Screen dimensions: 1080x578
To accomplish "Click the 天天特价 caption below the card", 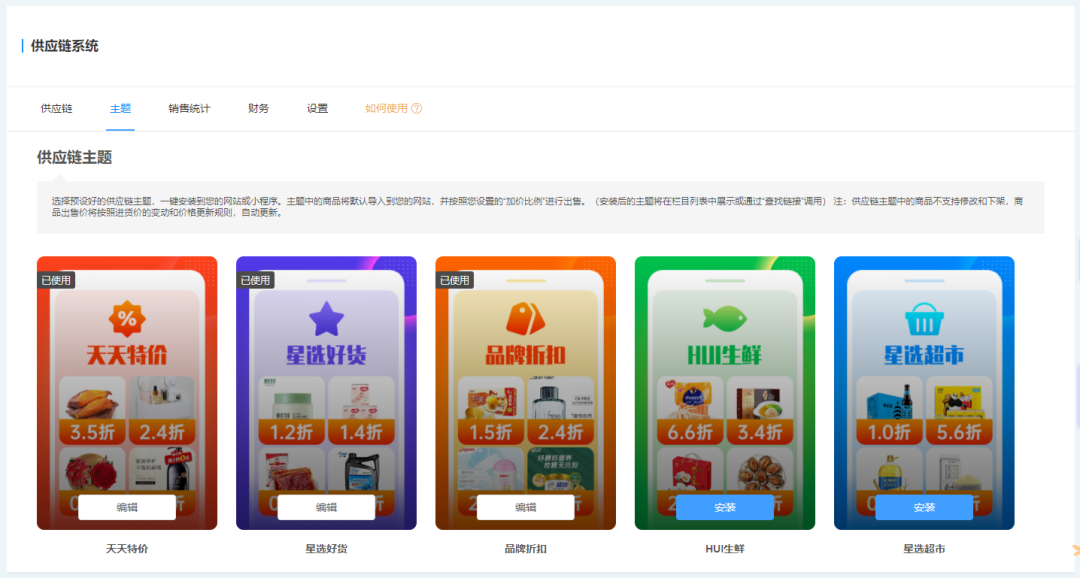I will tap(127, 549).
